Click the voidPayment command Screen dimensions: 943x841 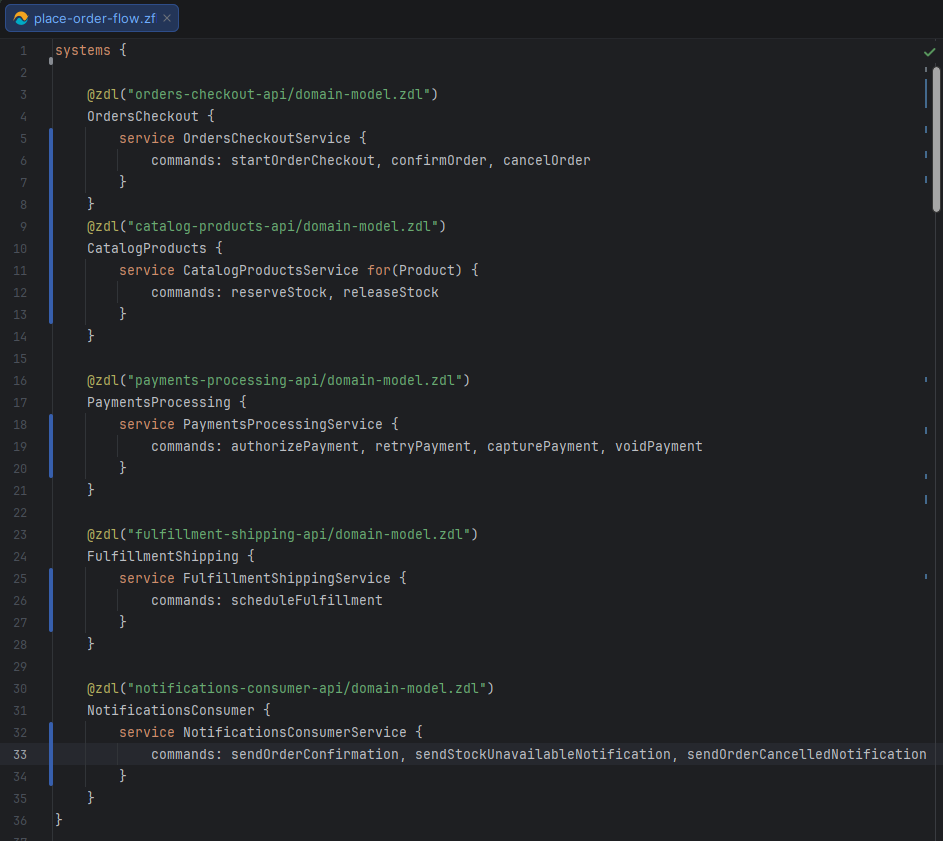coord(659,447)
